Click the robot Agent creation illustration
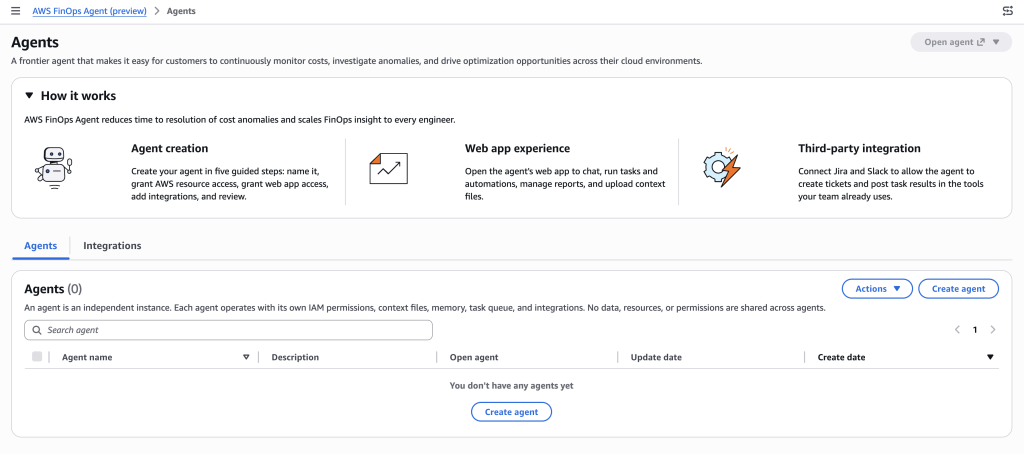The image size is (1024, 454). (54, 169)
